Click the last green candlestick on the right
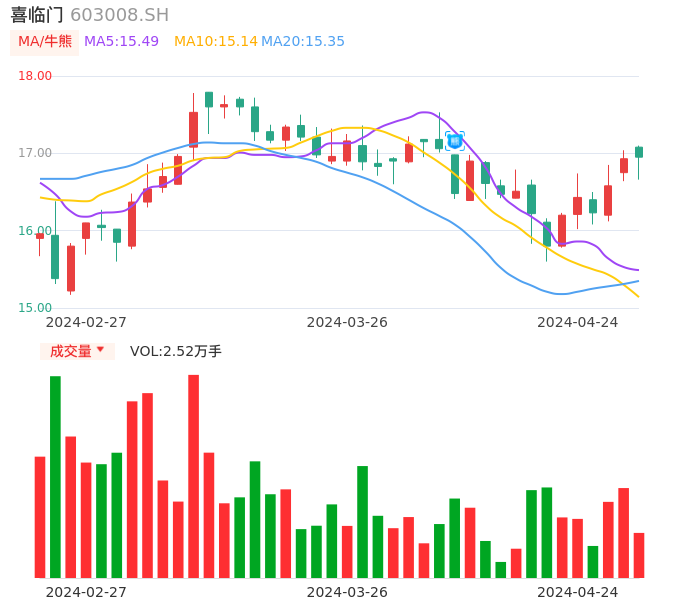The height and width of the screenshot is (606, 686). tap(639, 152)
